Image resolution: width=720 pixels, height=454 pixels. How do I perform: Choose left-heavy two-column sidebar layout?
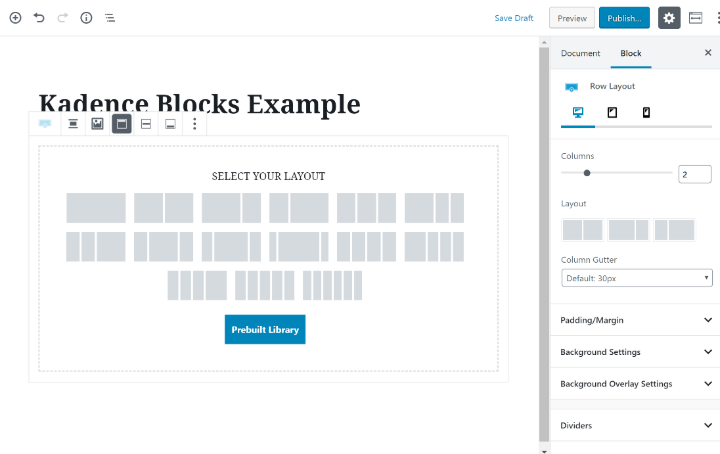coord(629,230)
